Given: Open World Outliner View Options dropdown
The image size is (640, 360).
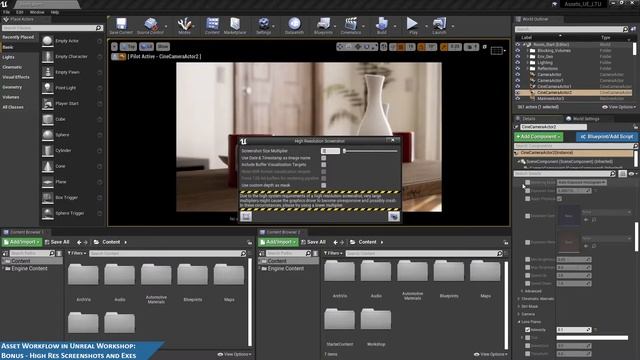Looking at the screenshot, I should [619, 107].
